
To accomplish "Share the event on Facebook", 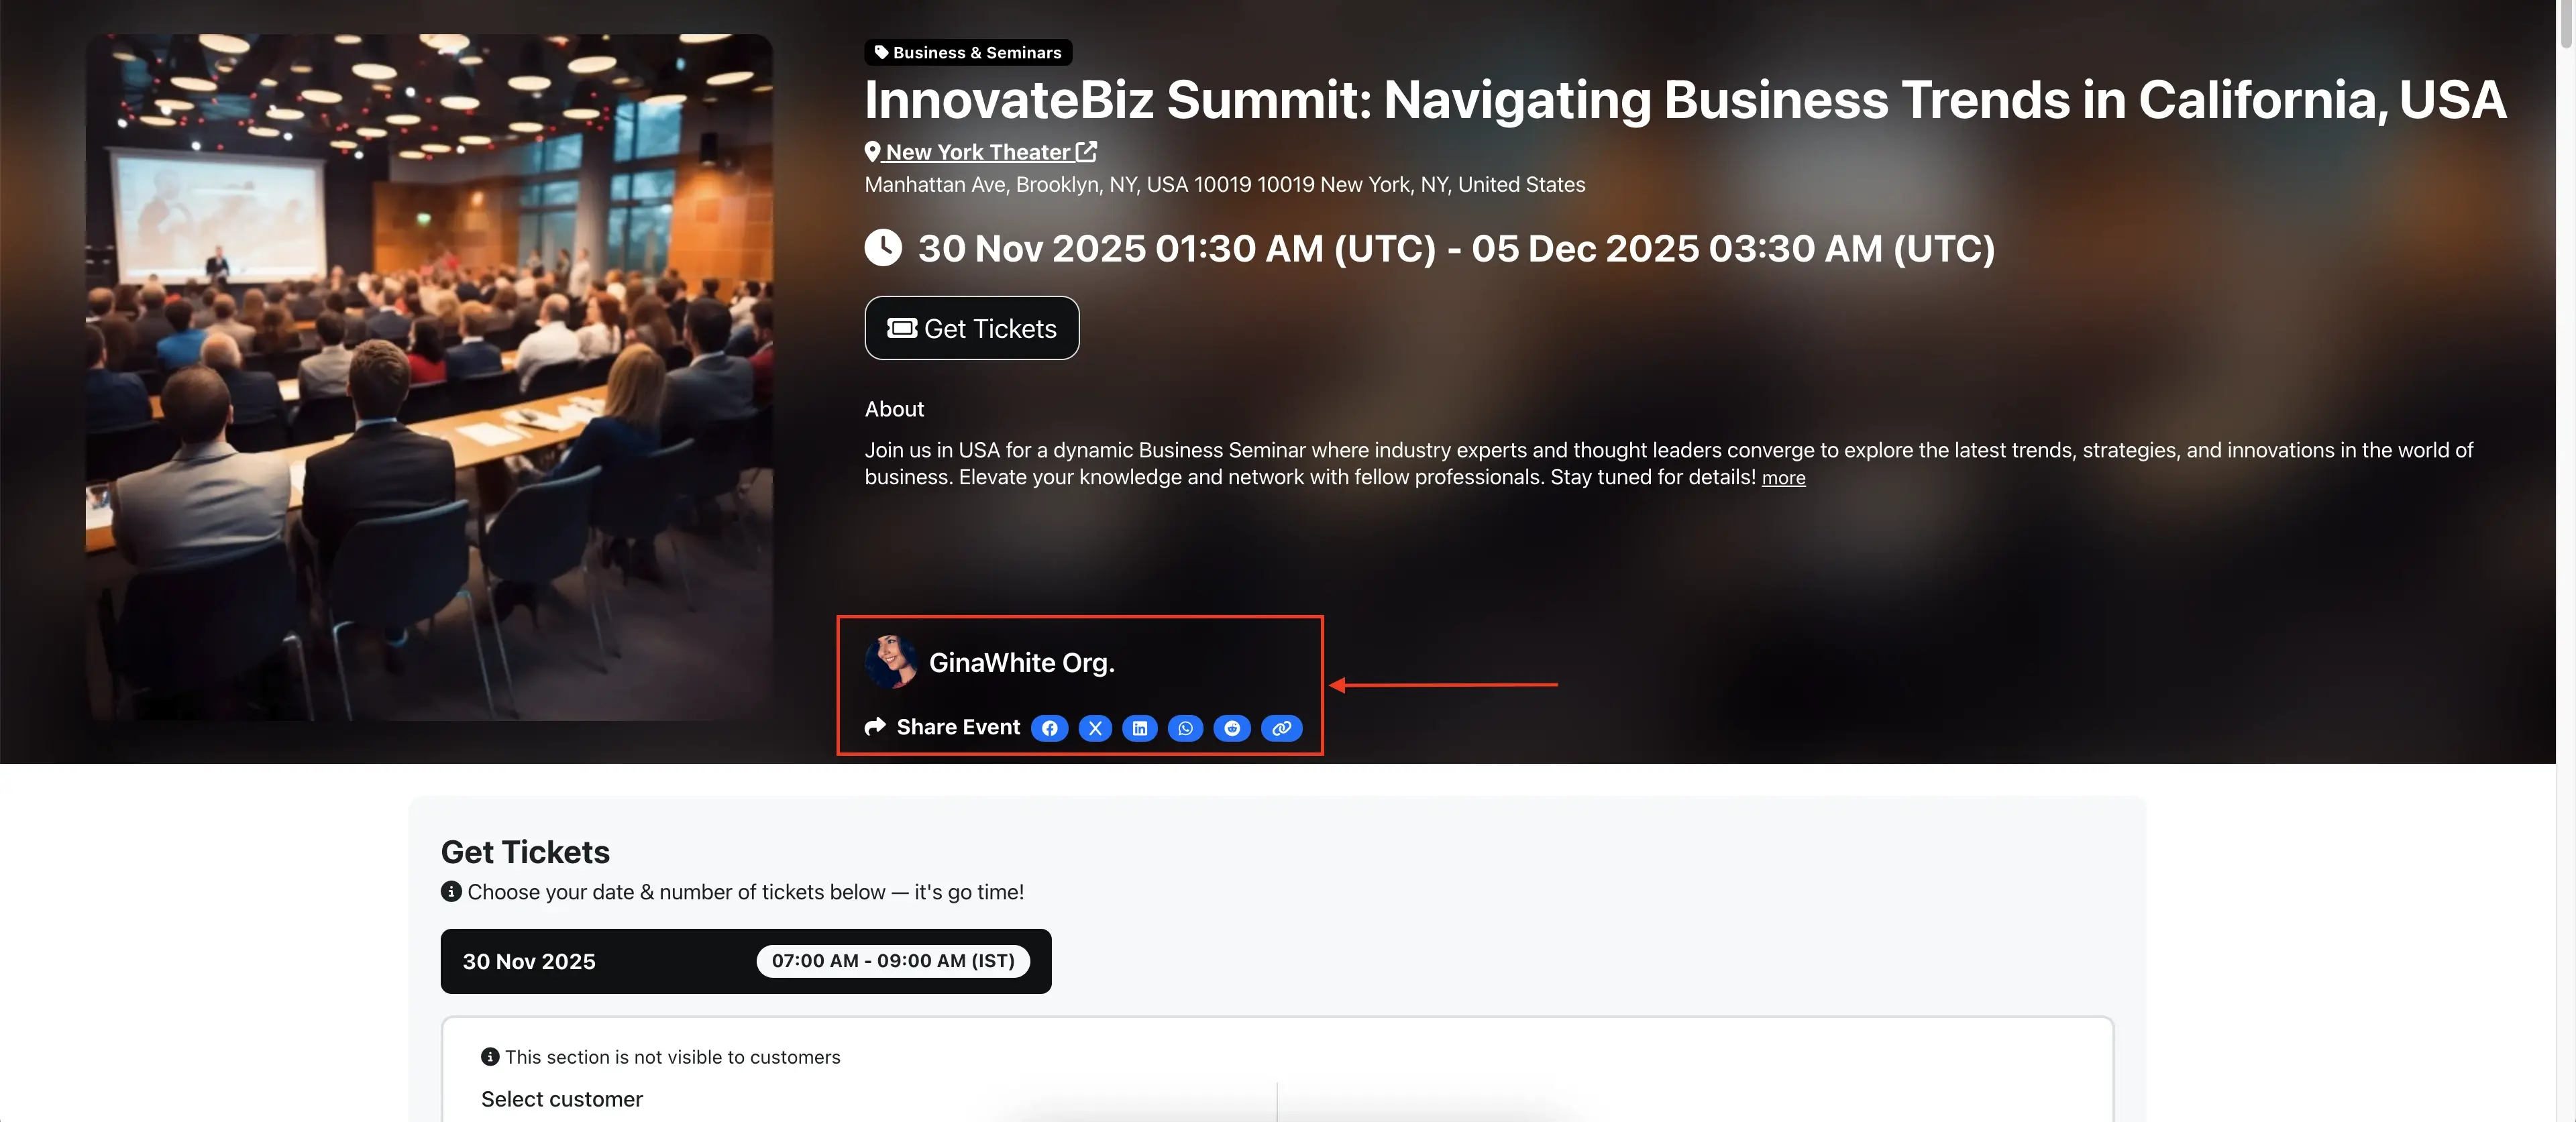I will click(1049, 728).
